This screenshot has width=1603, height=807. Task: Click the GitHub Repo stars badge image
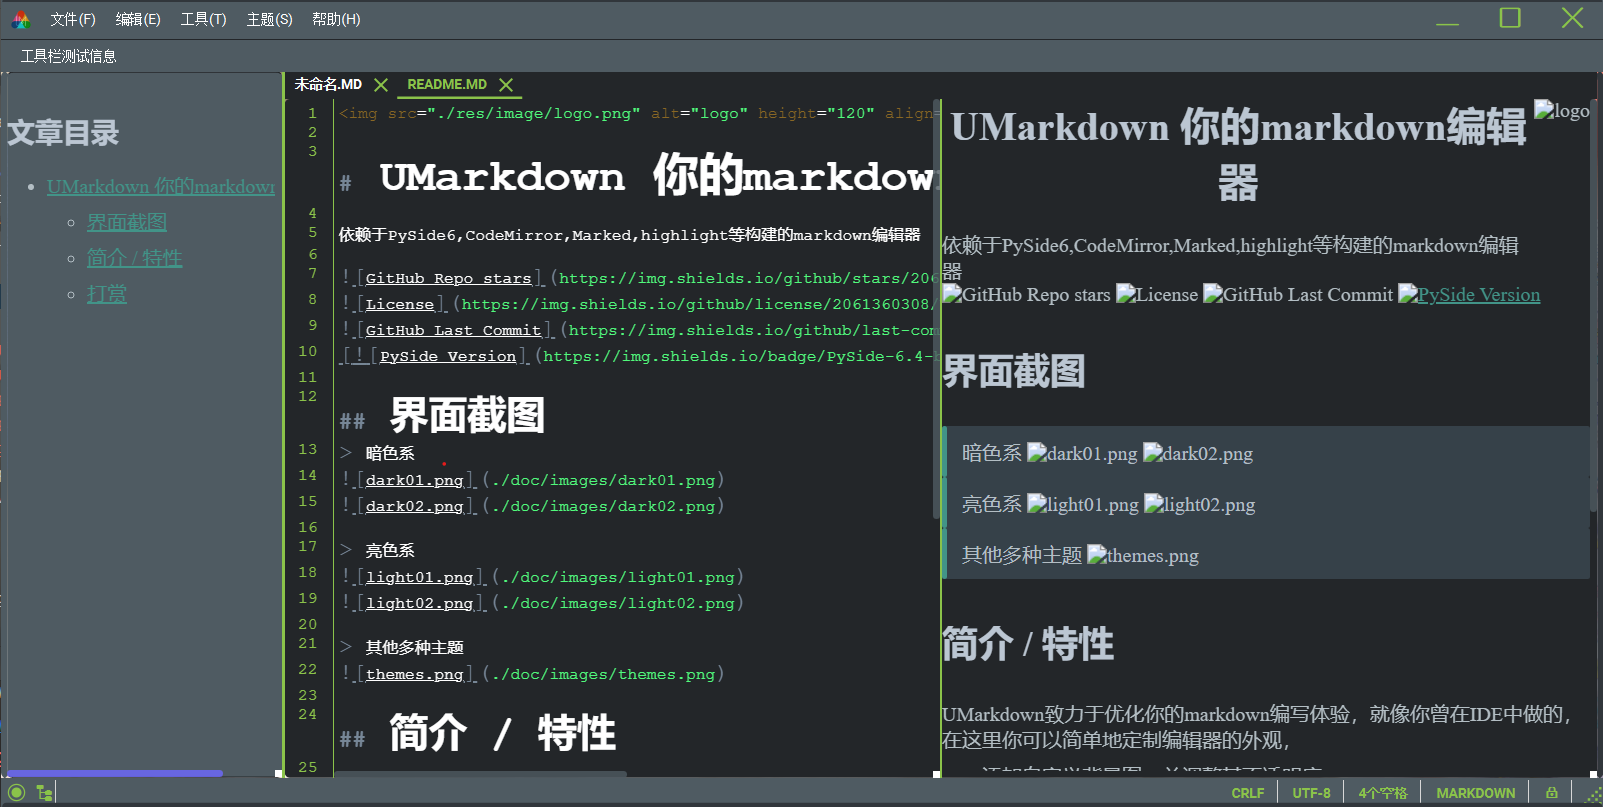(x=1027, y=295)
